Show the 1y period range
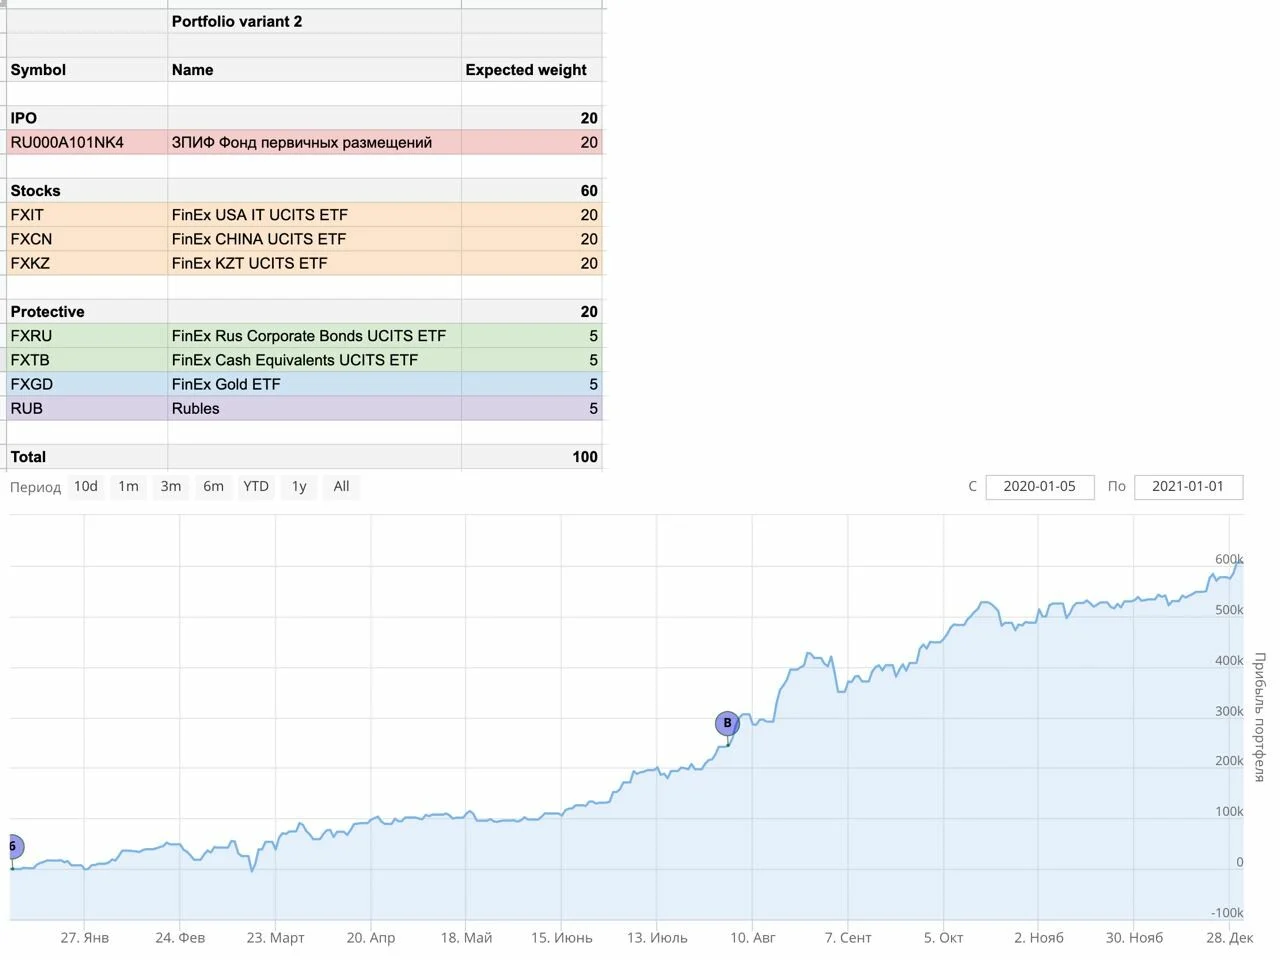This screenshot has height=960, width=1280. click(x=299, y=487)
